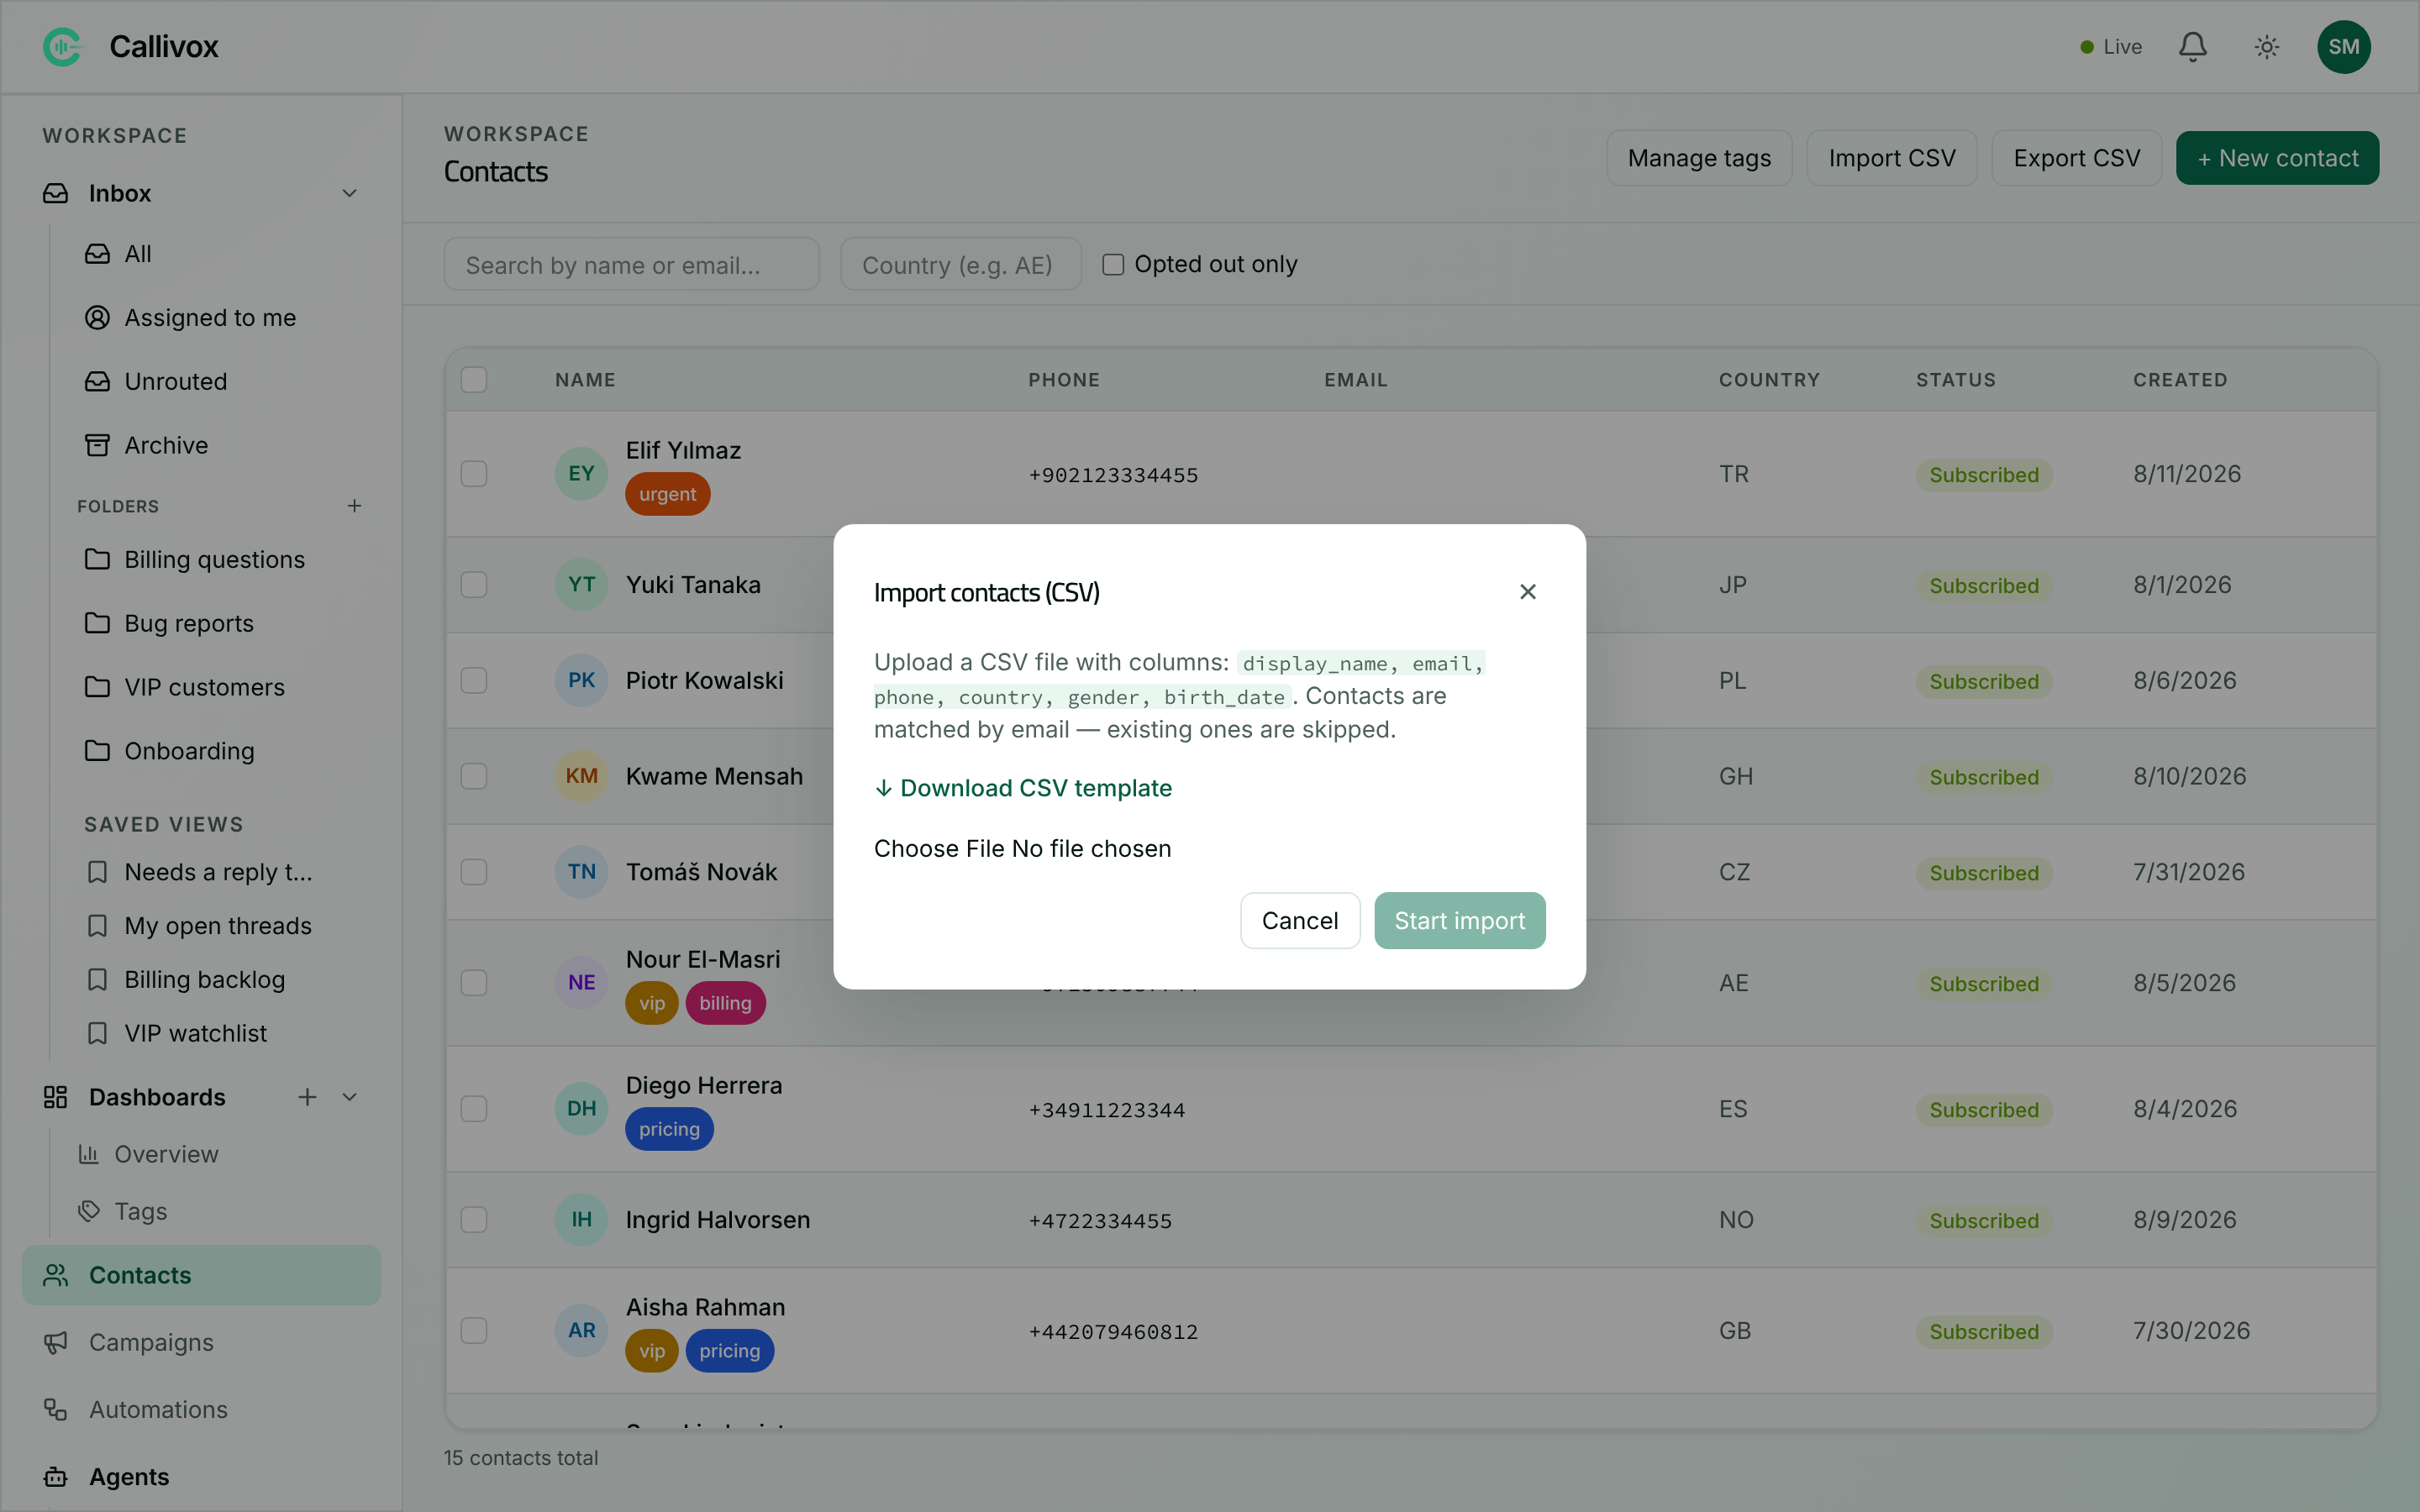This screenshot has height=1512, width=2420.
Task: Click the Live status indicator
Action: (2110, 47)
